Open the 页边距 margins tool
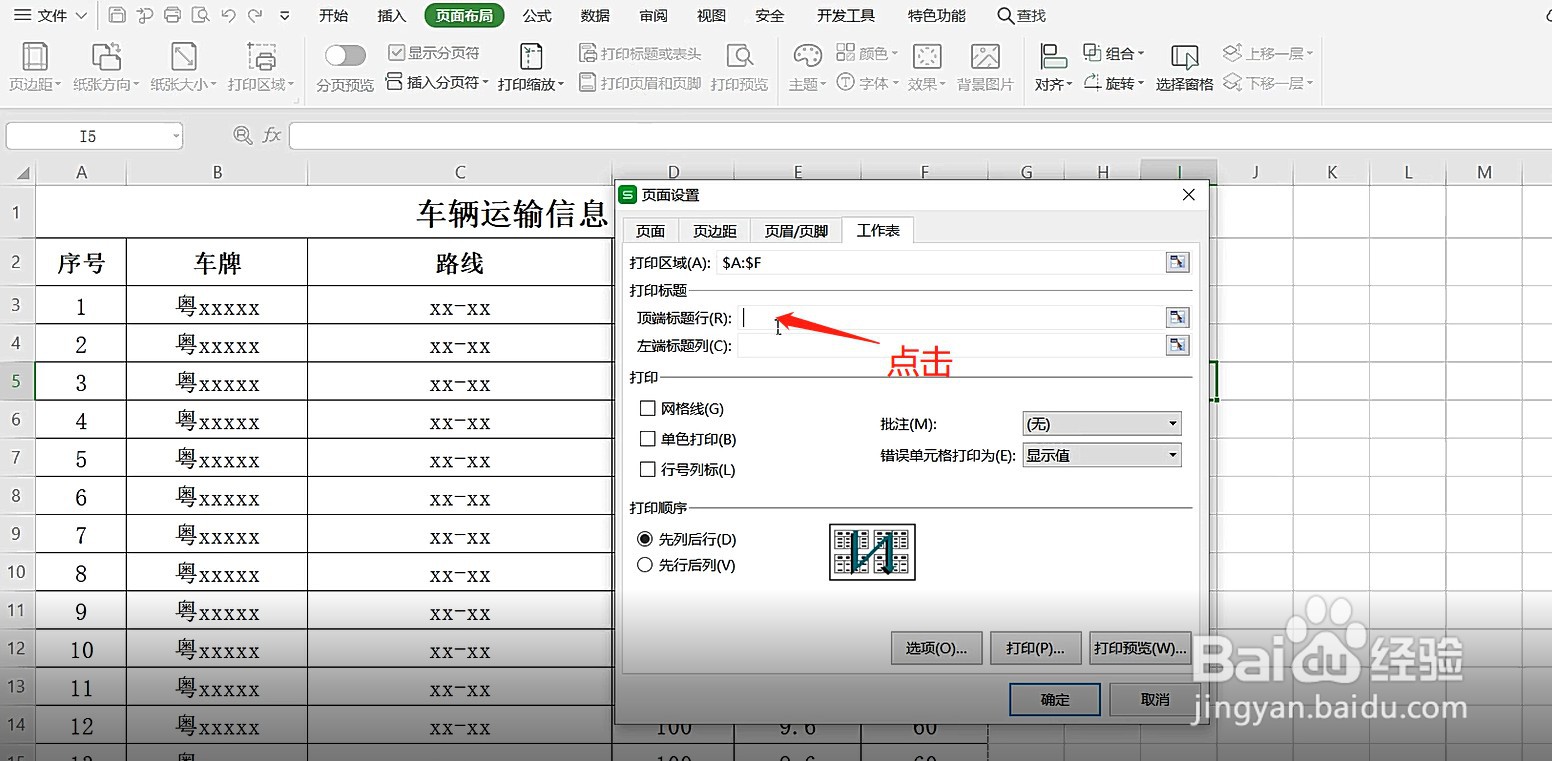Viewport: 1552px width, 761px height. click(x=35, y=67)
